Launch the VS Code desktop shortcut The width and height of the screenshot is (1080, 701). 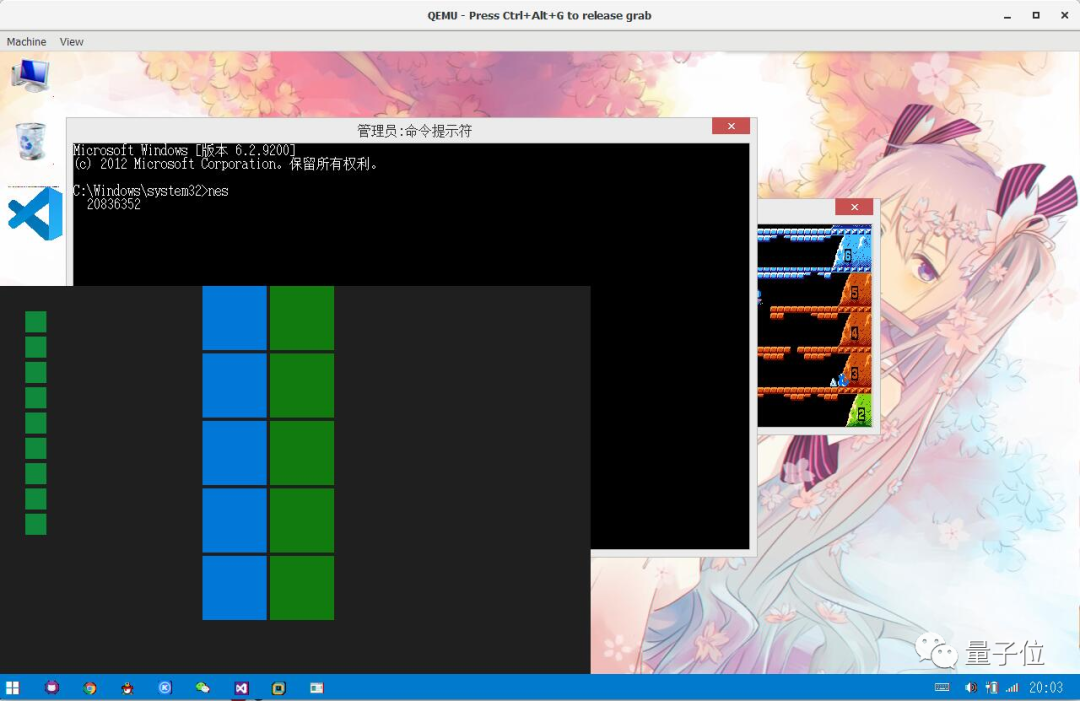click(34, 213)
